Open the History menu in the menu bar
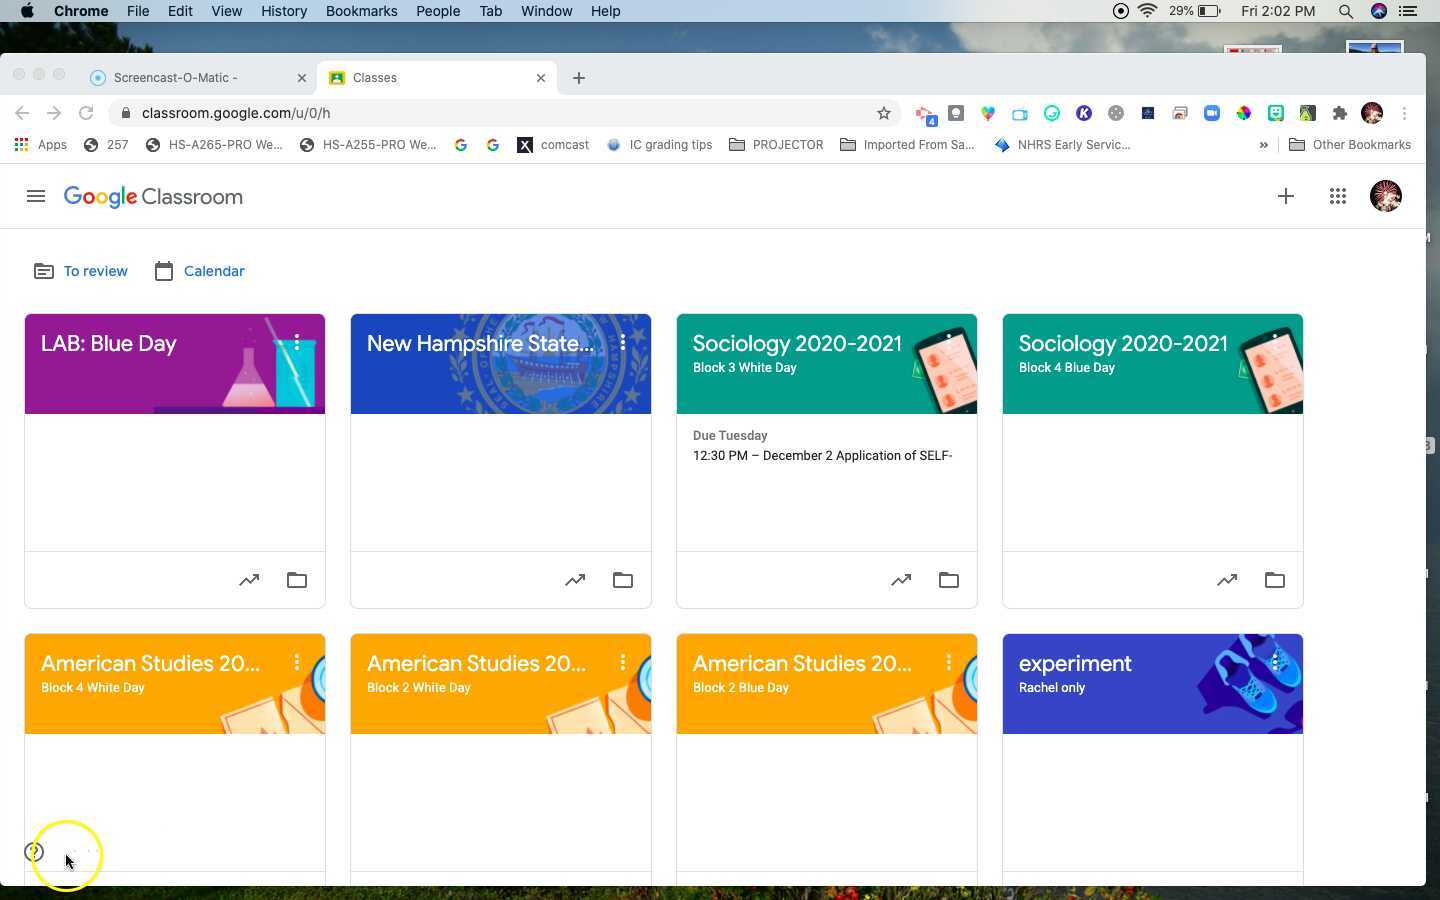Screen dimensions: 1440x900 click(x=283, y=11)
